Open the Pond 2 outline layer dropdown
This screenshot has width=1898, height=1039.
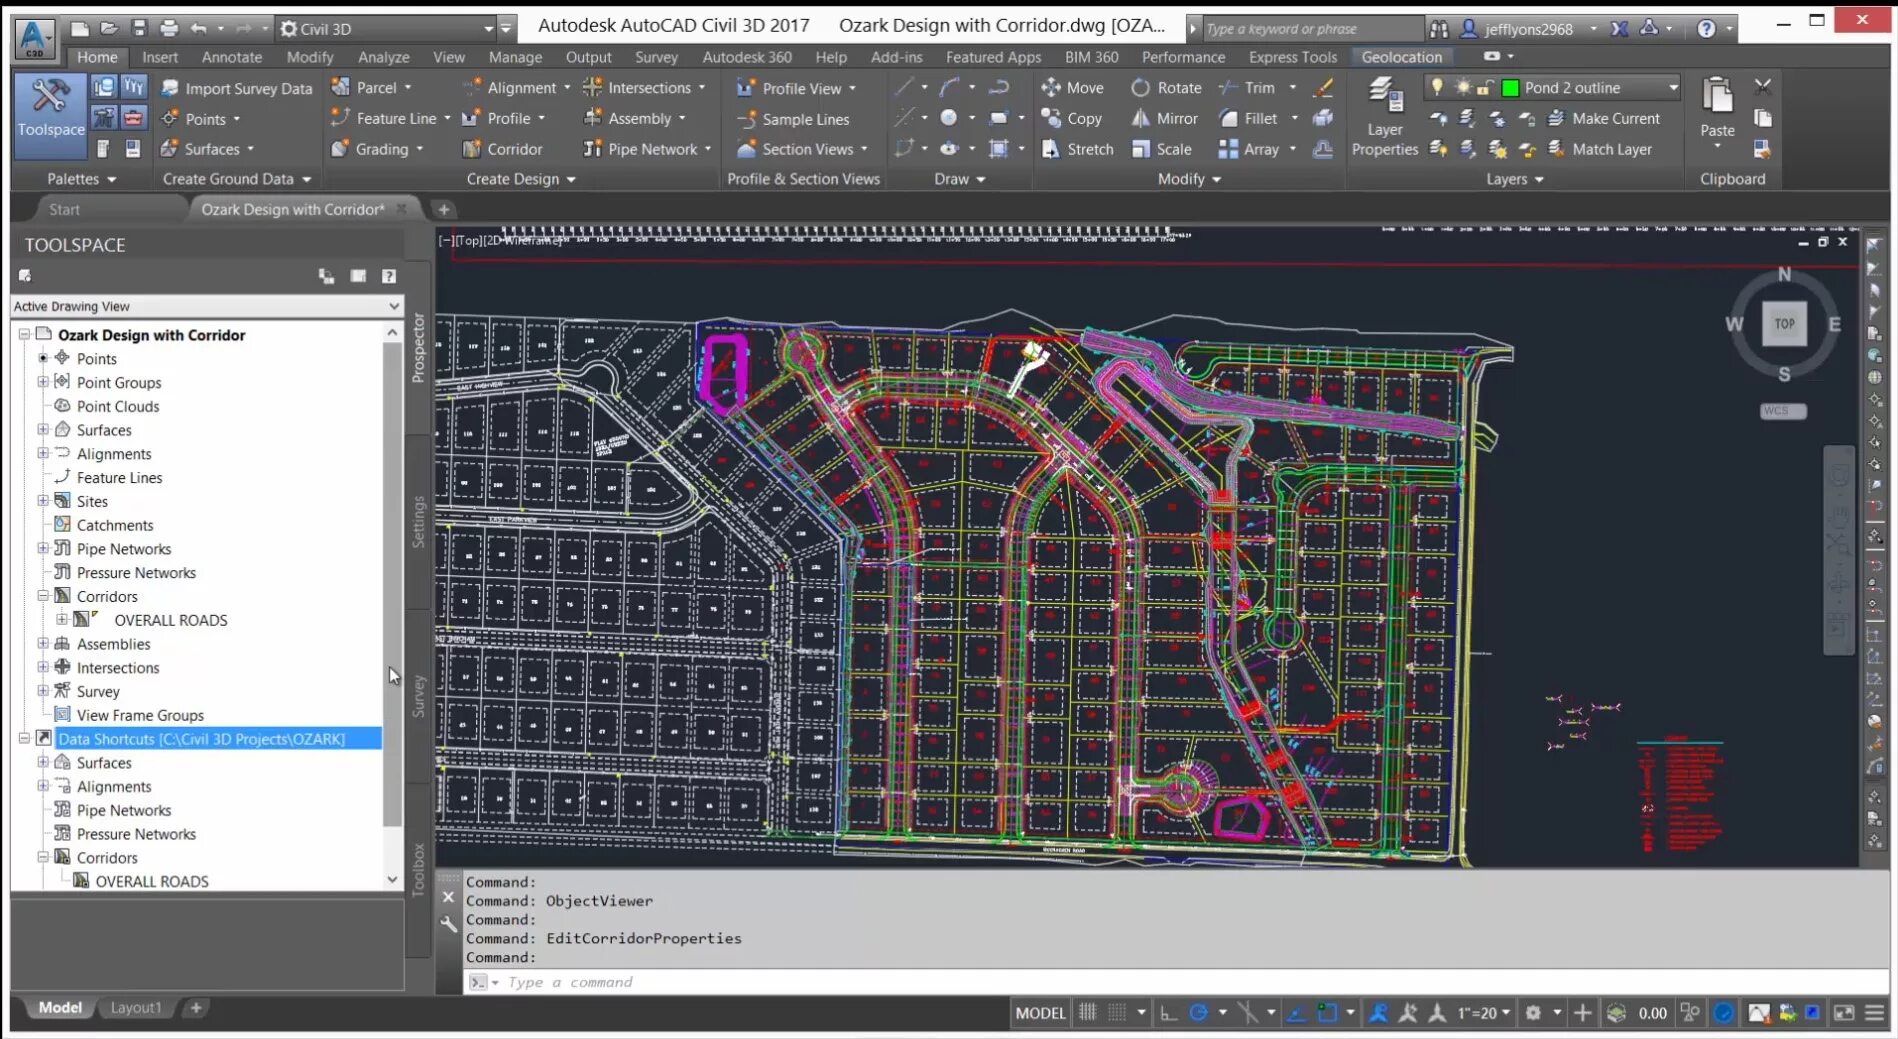click(1673, 88)
